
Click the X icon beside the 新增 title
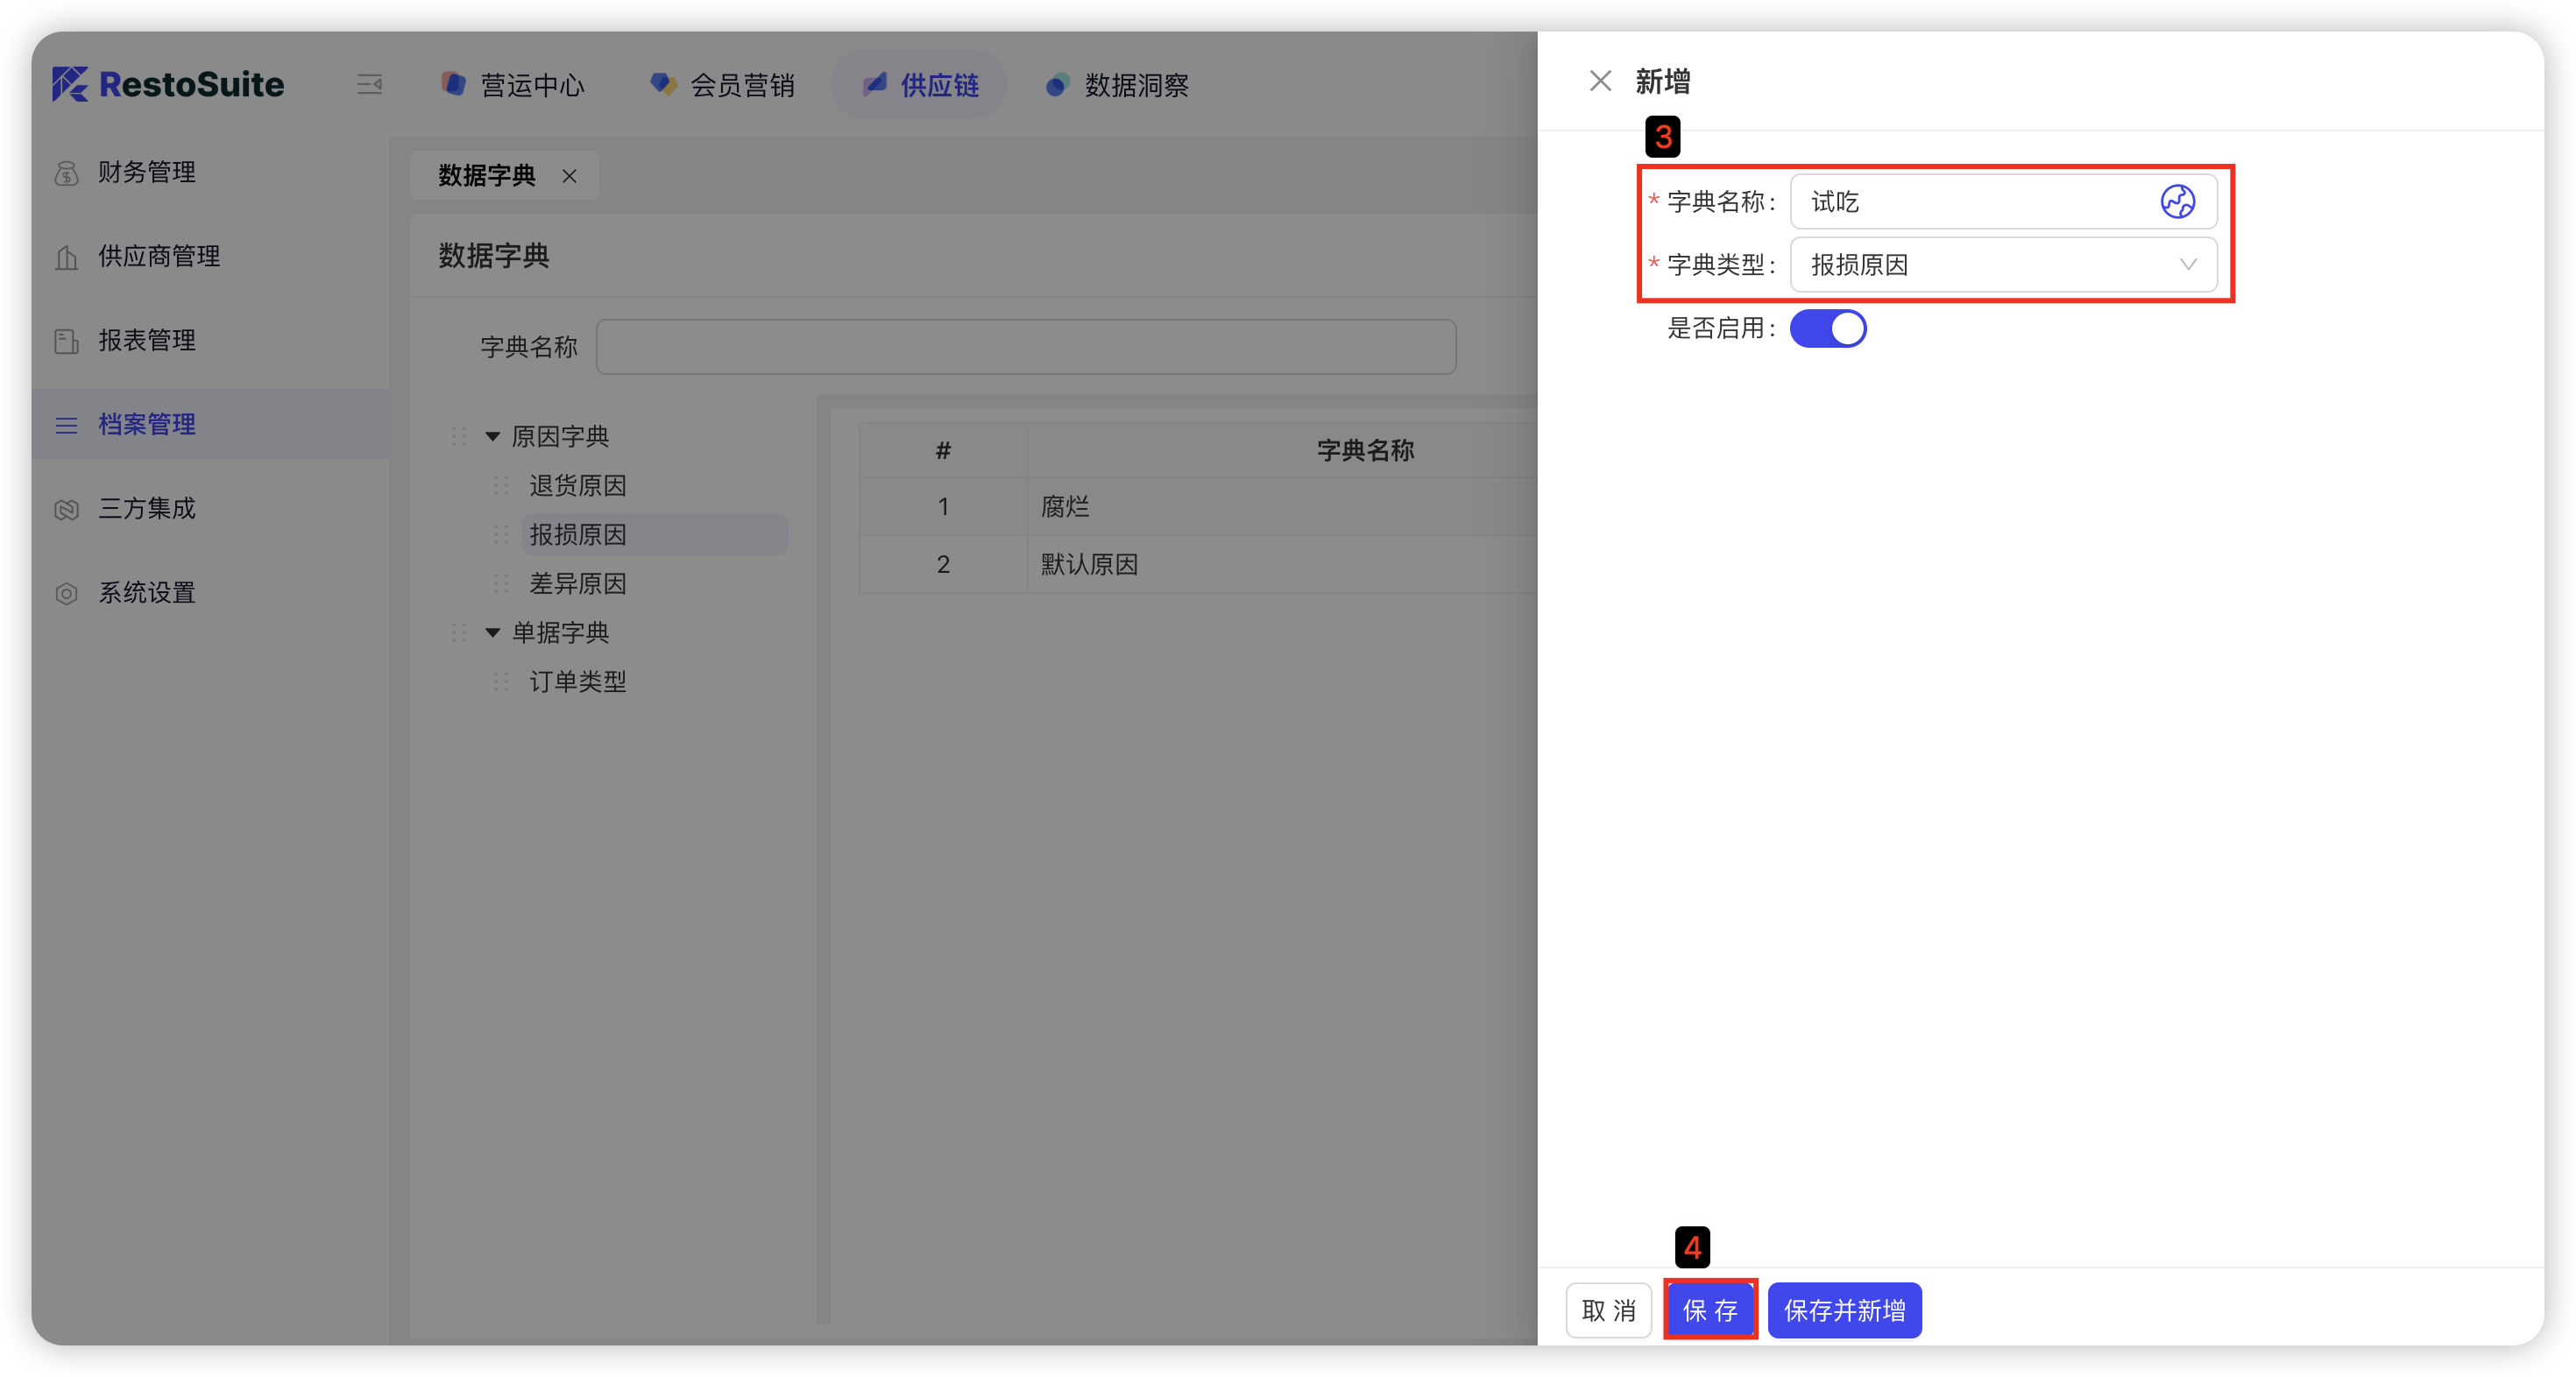[1600, 81]
